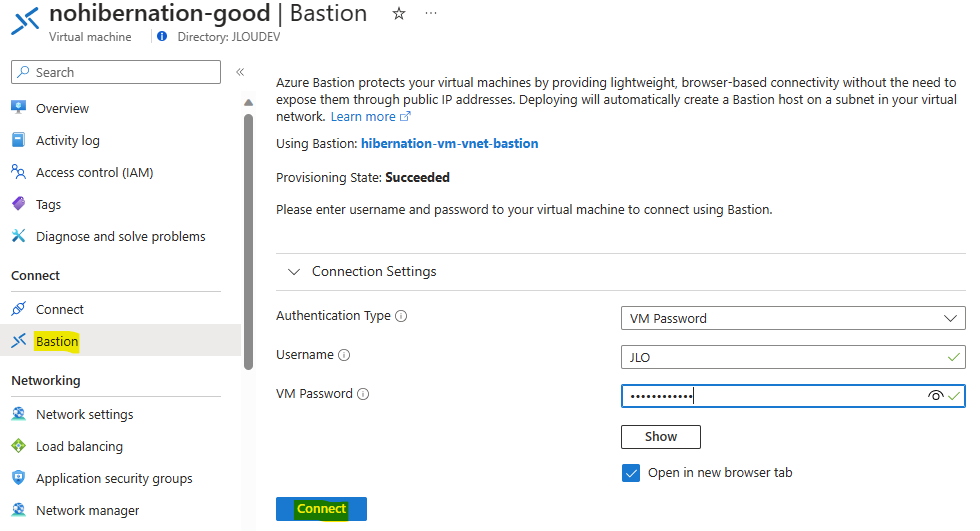Click the Application security groups shield icon
This screenshot has height=531, width=980.
pyautogui.click(x=19, y=478)
